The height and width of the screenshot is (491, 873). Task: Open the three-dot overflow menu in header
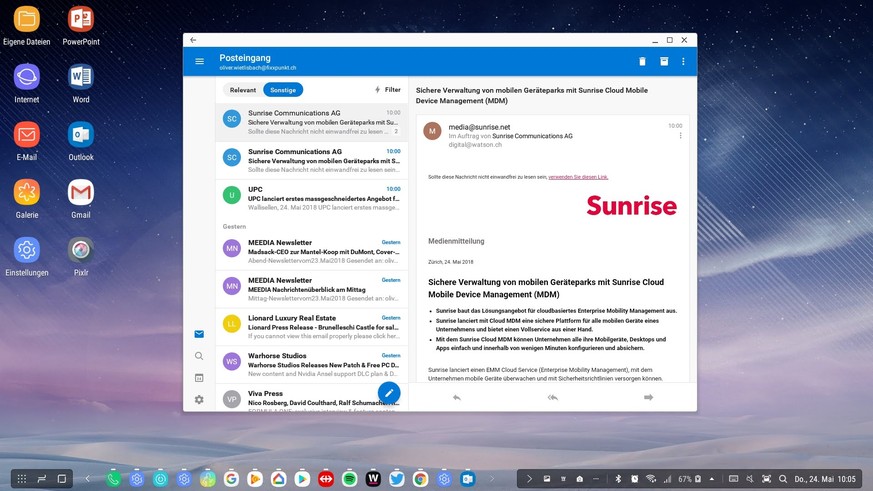tap(684, 62)
